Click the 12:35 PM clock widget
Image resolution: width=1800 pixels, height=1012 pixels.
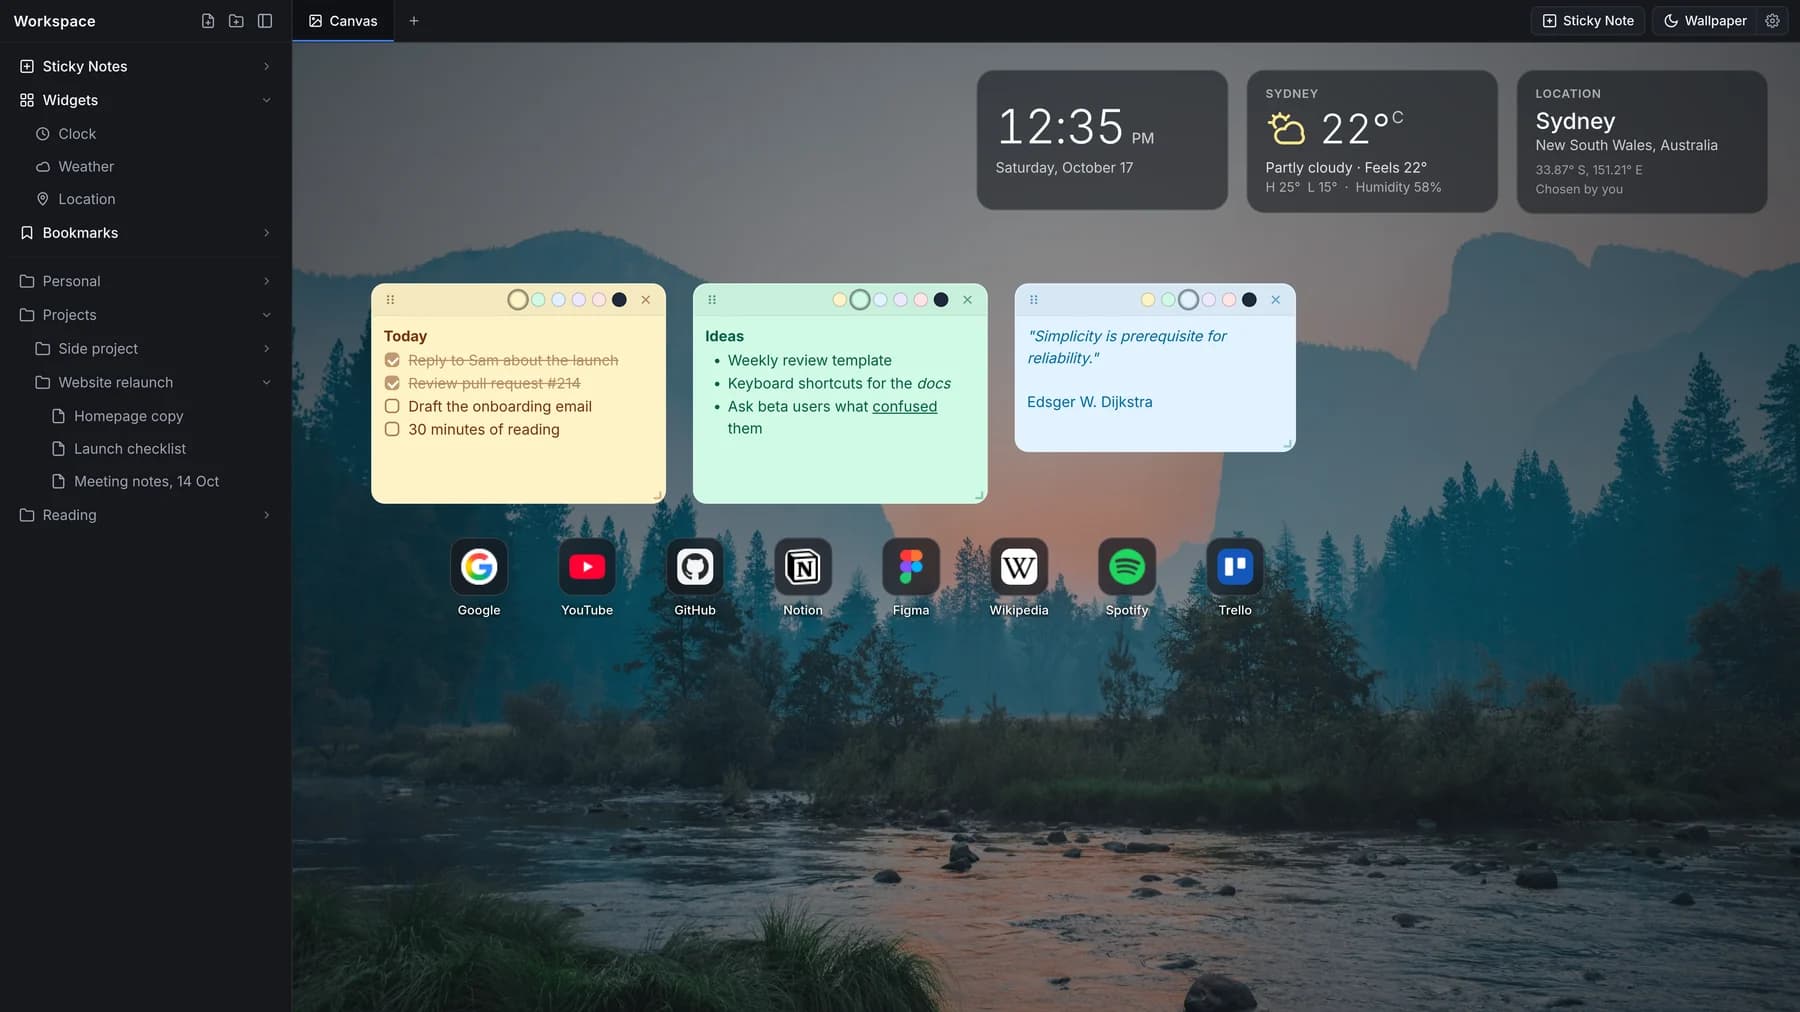(x=1102, y=140)
